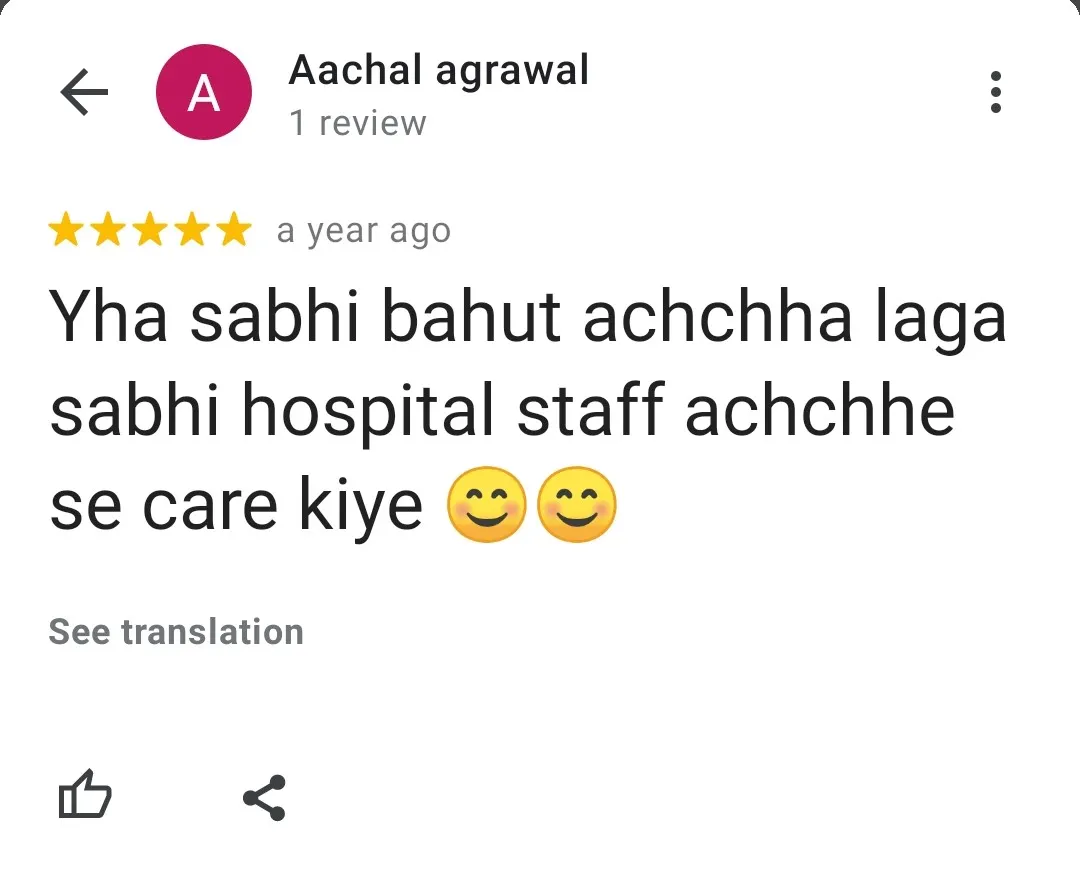Click the word 'hospital' in review
1080x879 pixels.
coord(368,413)
